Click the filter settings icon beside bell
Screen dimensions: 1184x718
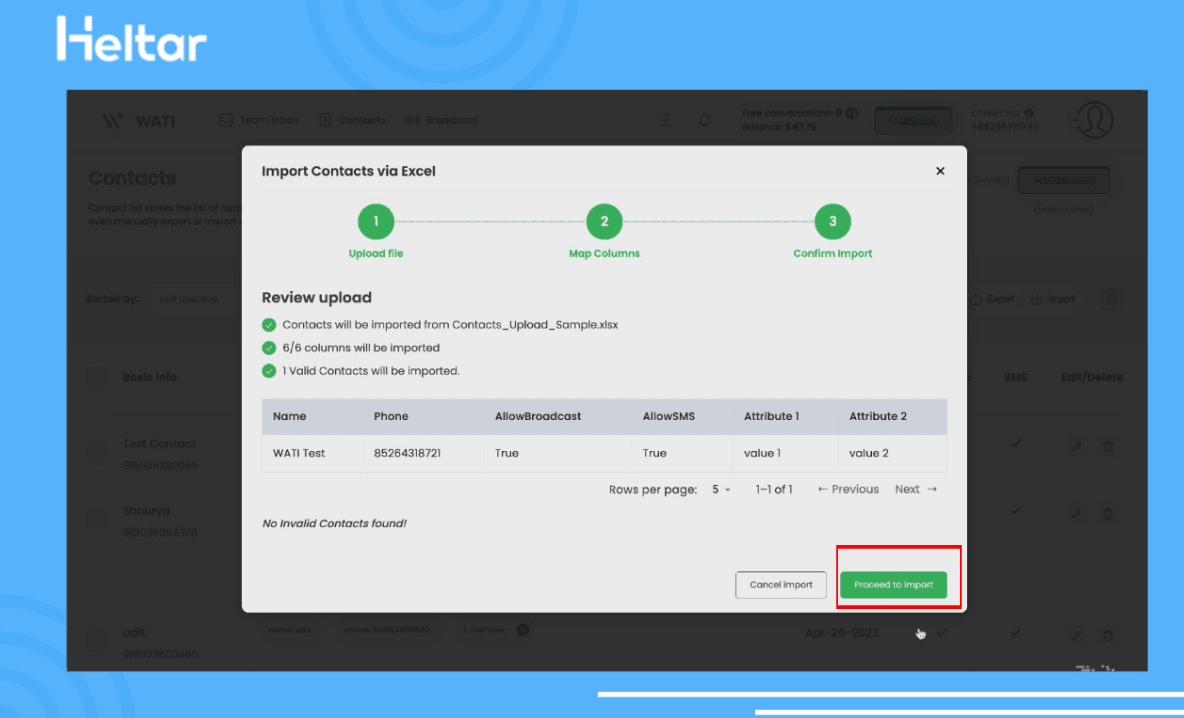pyautogui.click(x=665, y=121)
